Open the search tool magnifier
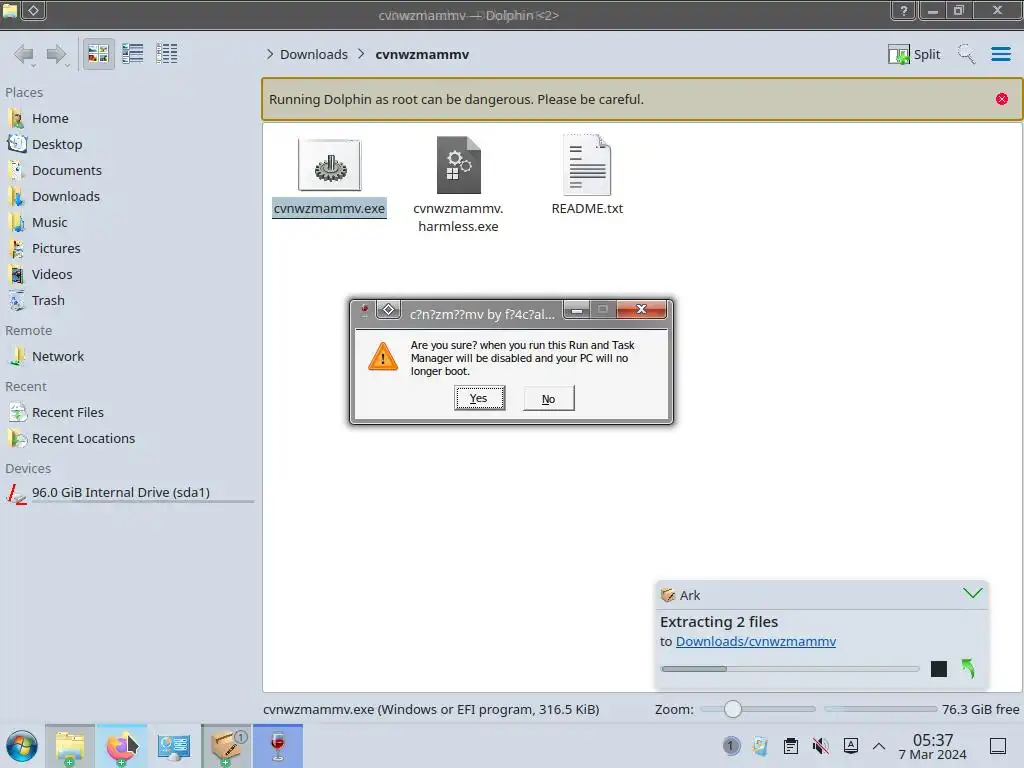The height and width of the screenshot is (768, 1024). [x=966, y=54]
